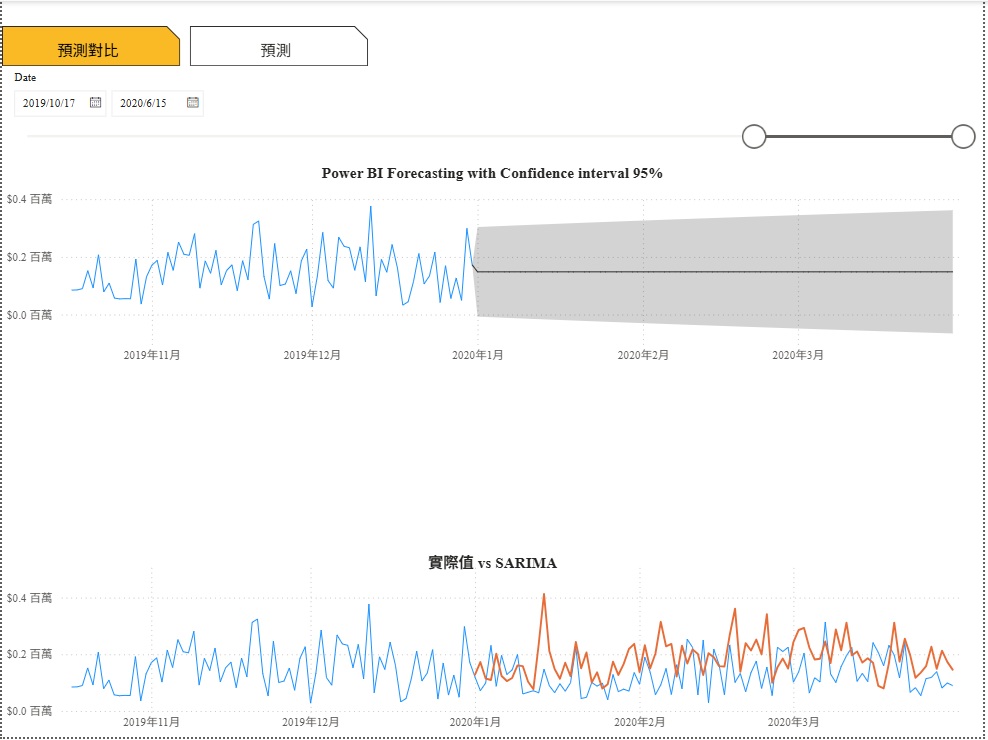The height and width of the screenshot is (740, 988).
Task: Click the $0.4 百萬 label on the top chart
Action: (x=30, y=199)
